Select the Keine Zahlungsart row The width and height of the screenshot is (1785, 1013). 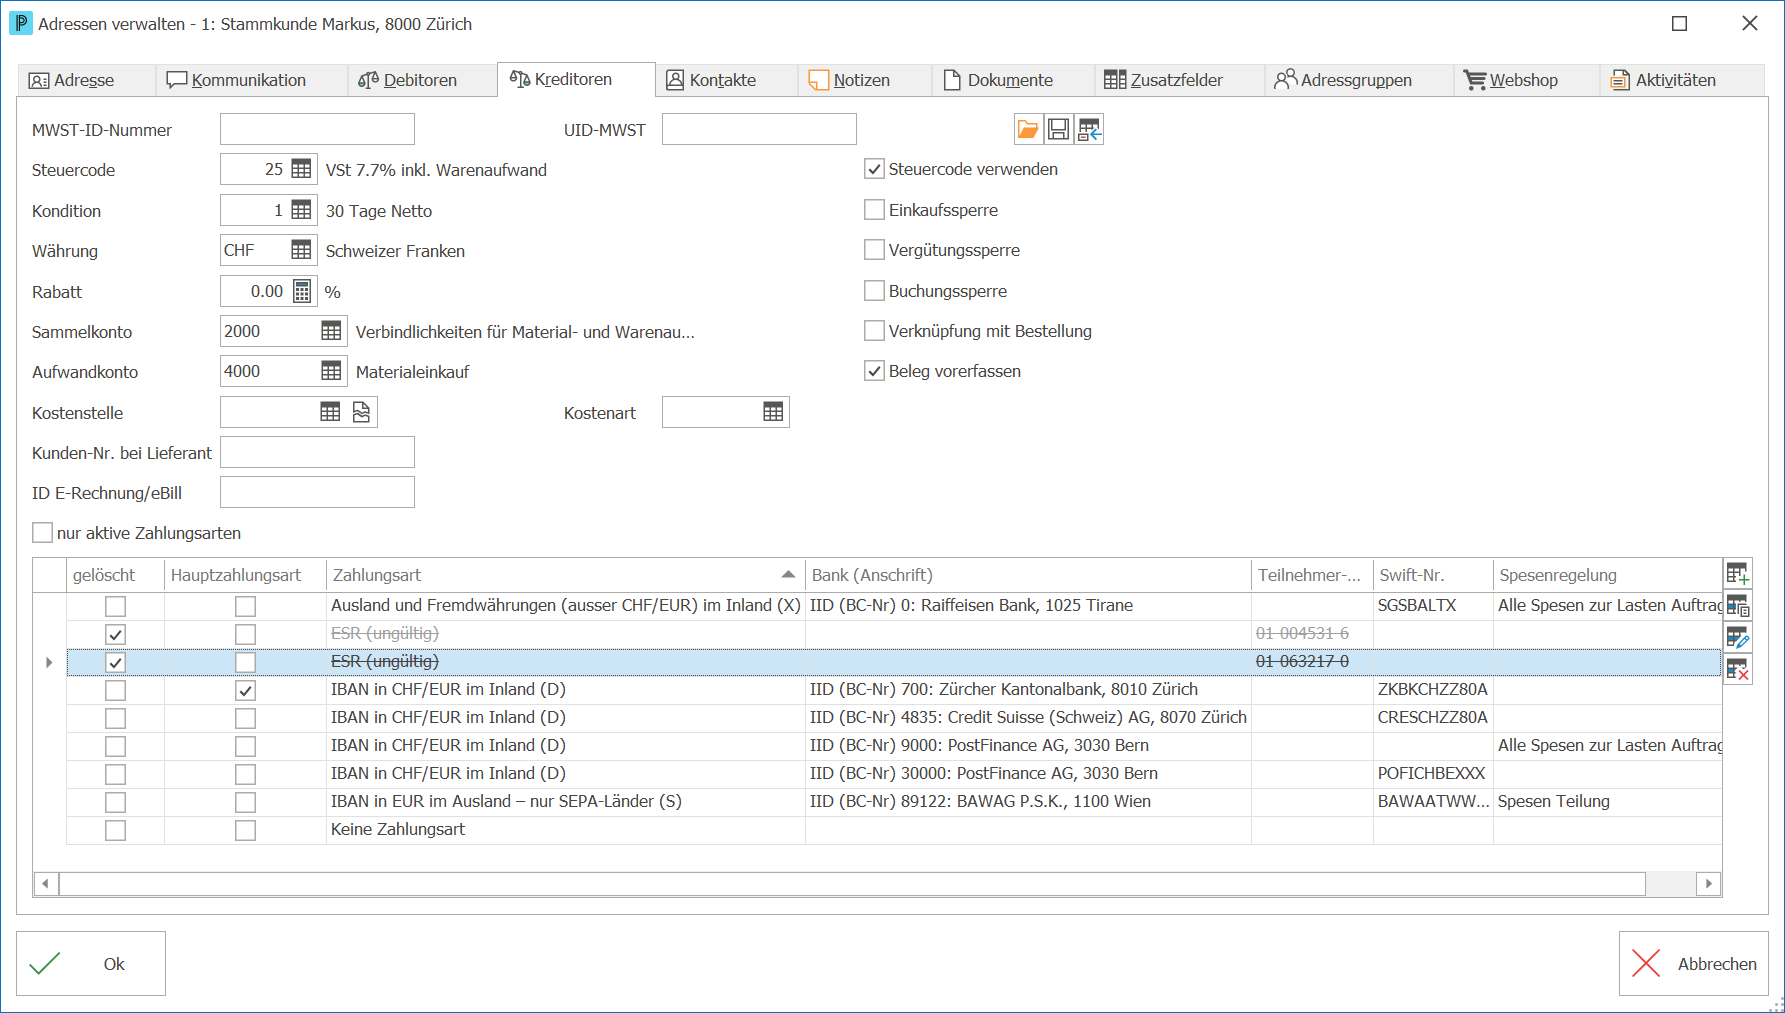coord(894,830)
